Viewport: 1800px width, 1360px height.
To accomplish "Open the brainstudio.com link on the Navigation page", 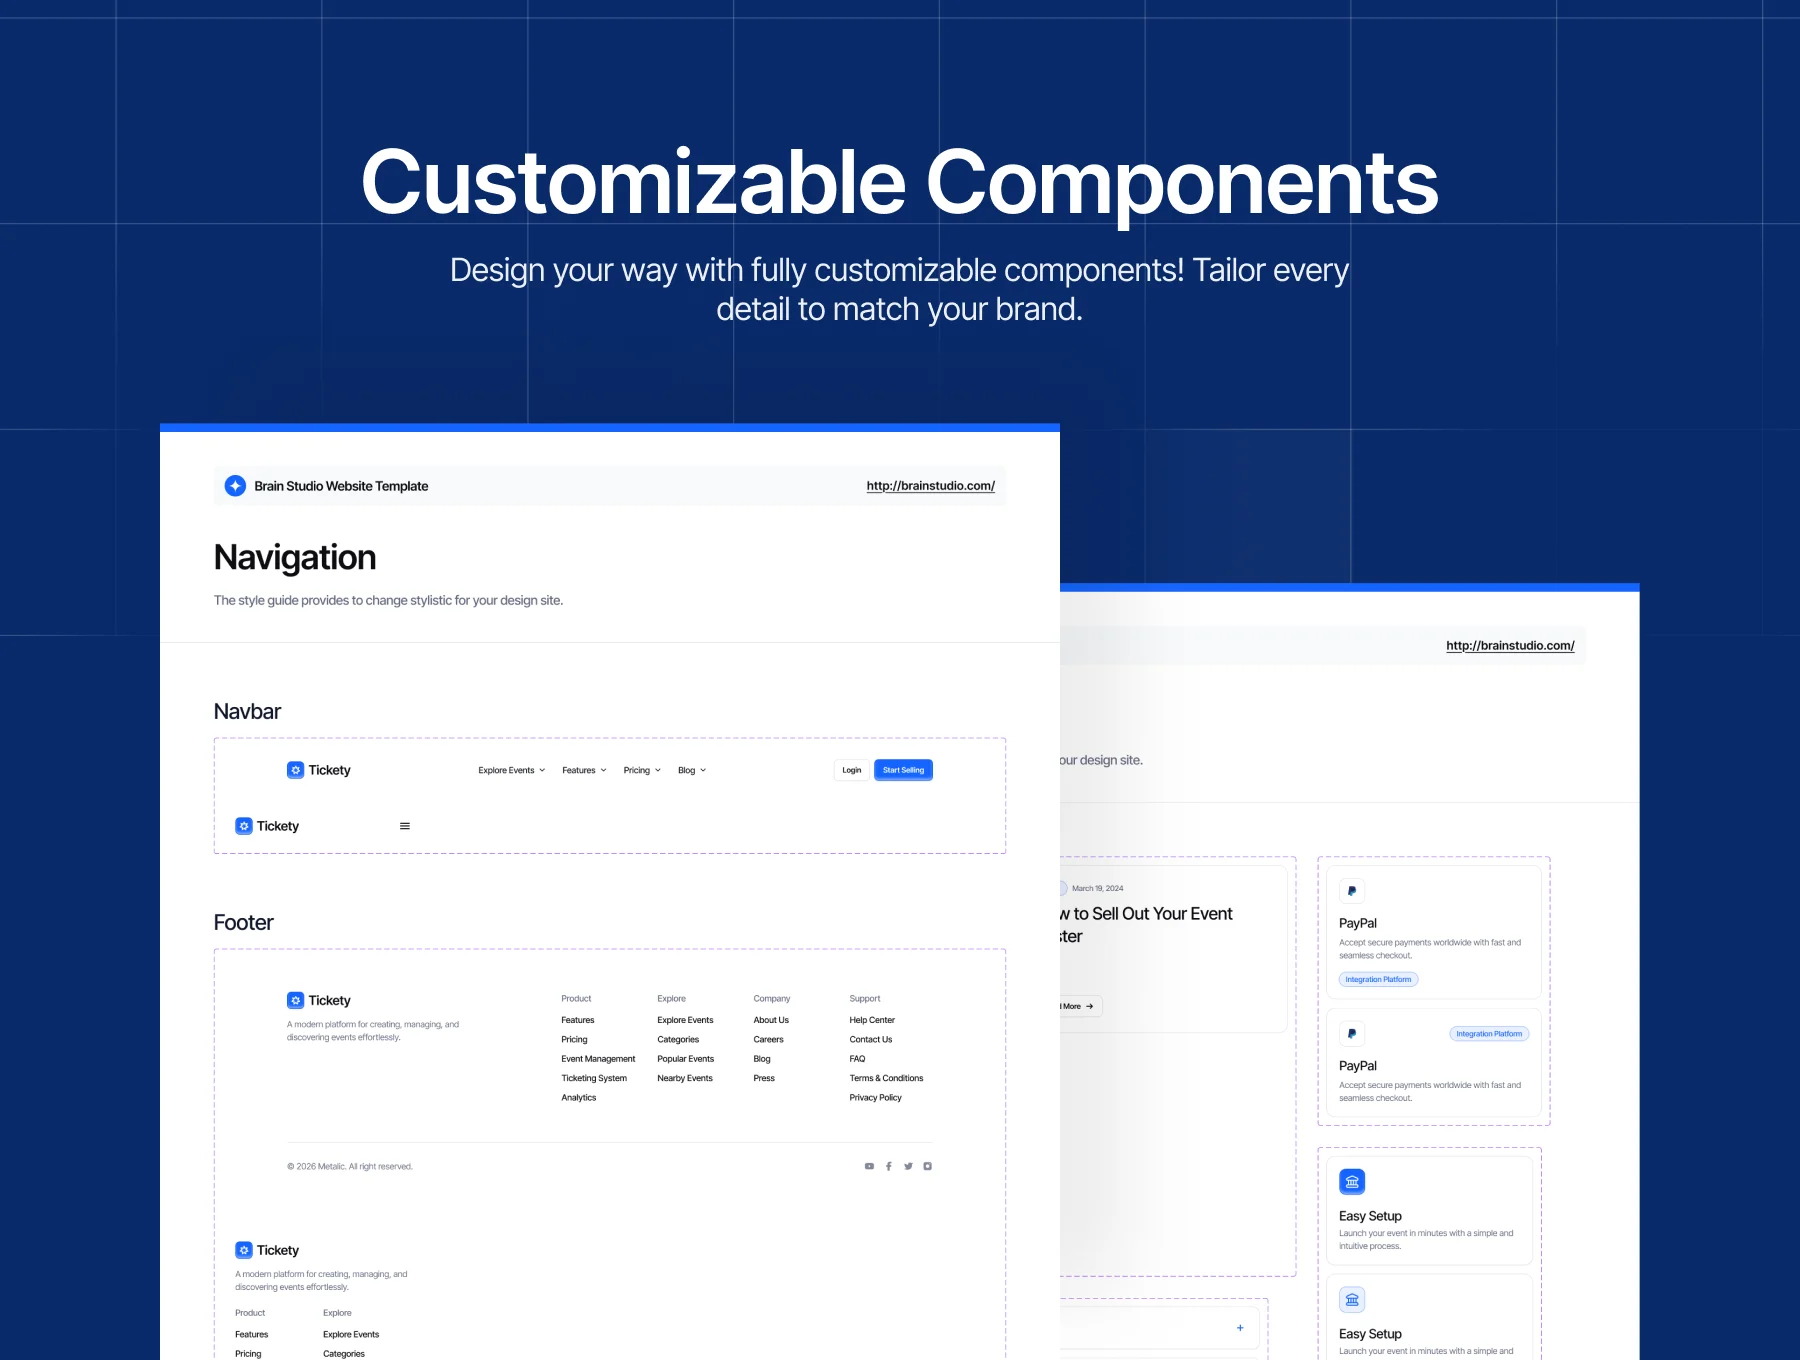I will [x=931, y=486].
